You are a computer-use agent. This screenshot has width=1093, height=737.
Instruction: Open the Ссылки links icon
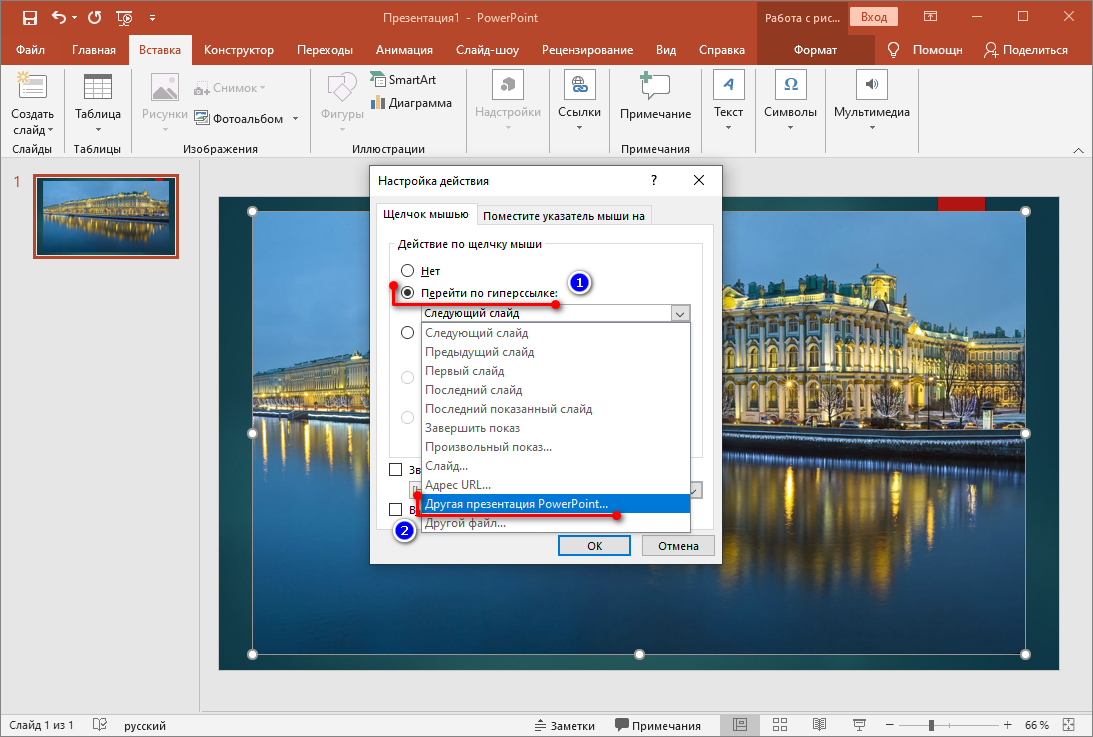579,85
